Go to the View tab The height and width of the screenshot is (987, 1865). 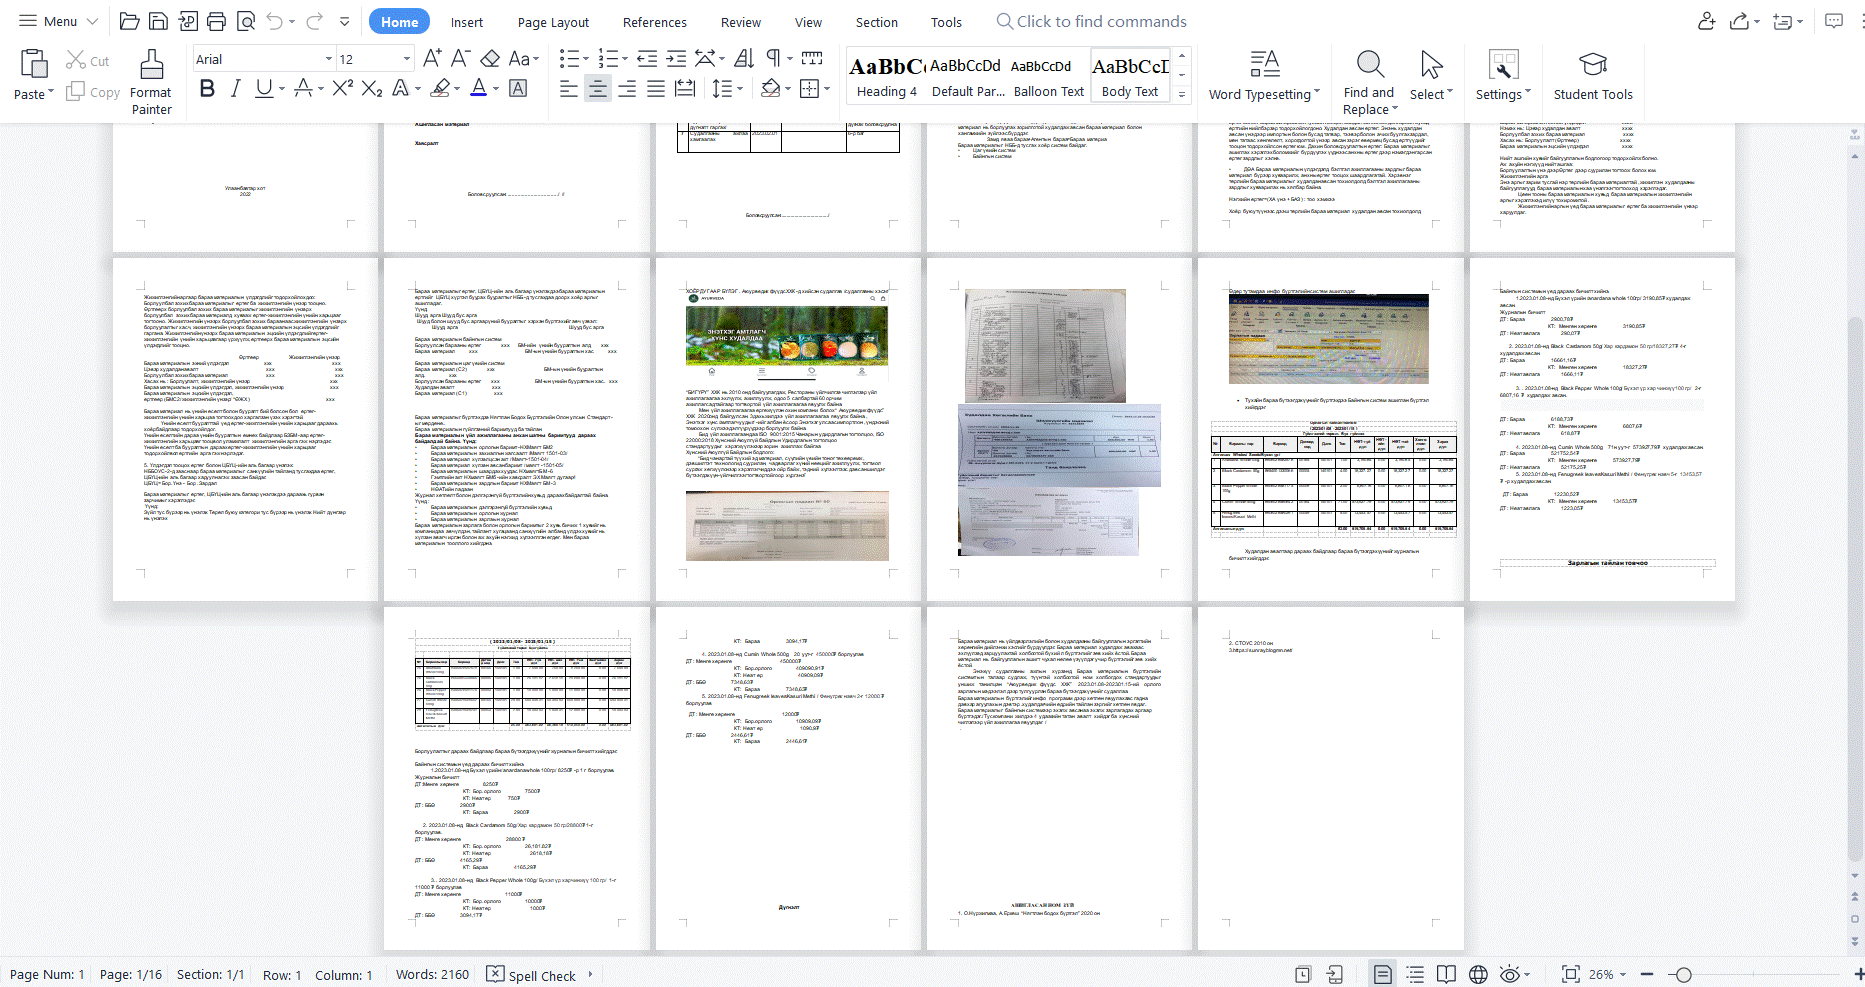pyautogui.click(x=808, y=22)
